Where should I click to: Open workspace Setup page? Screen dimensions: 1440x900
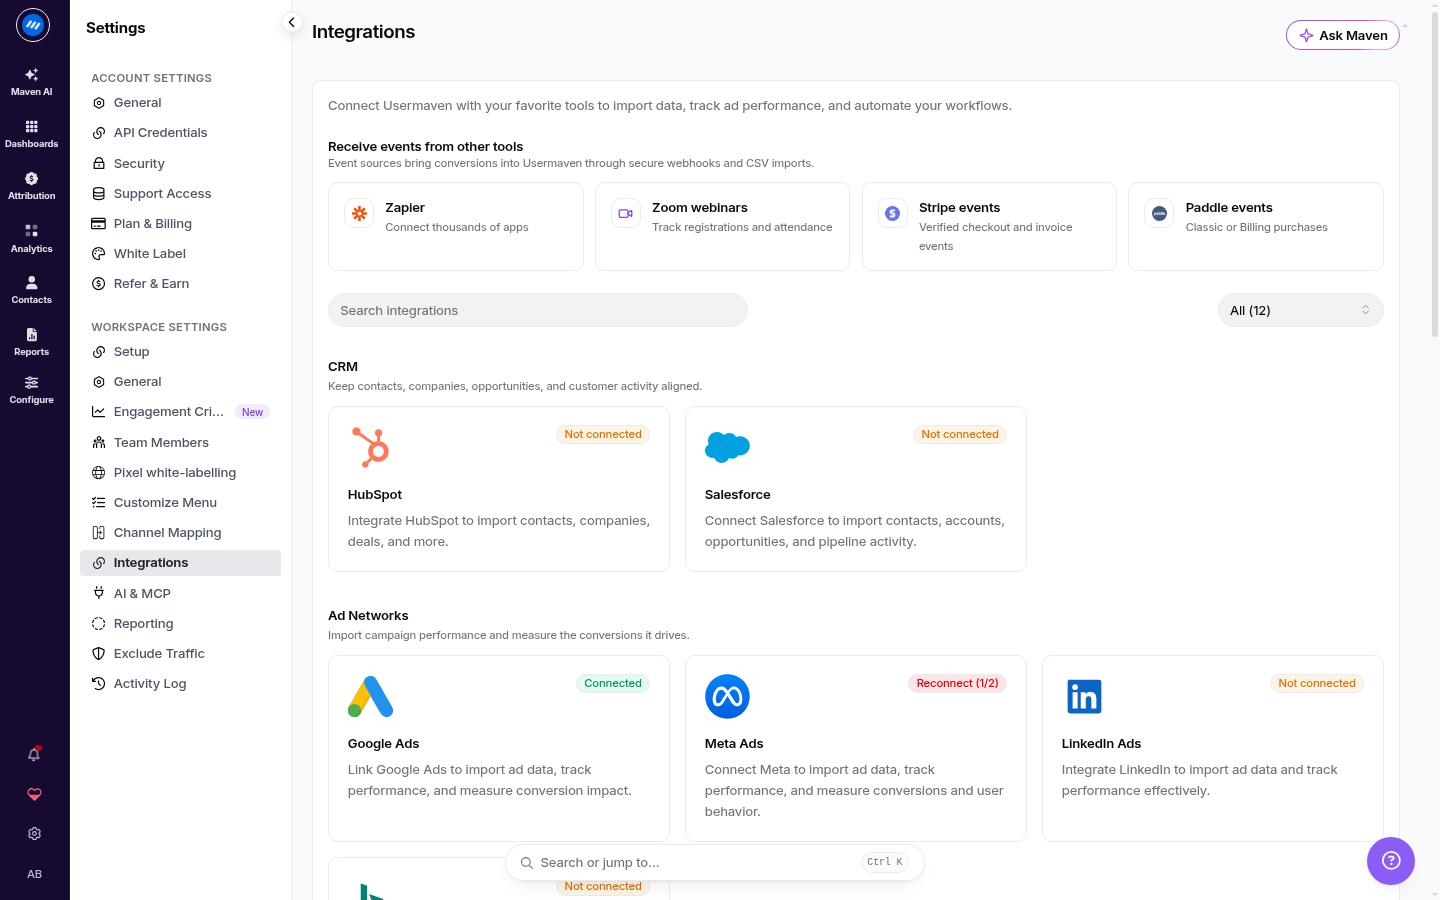(x=180, y=352)
